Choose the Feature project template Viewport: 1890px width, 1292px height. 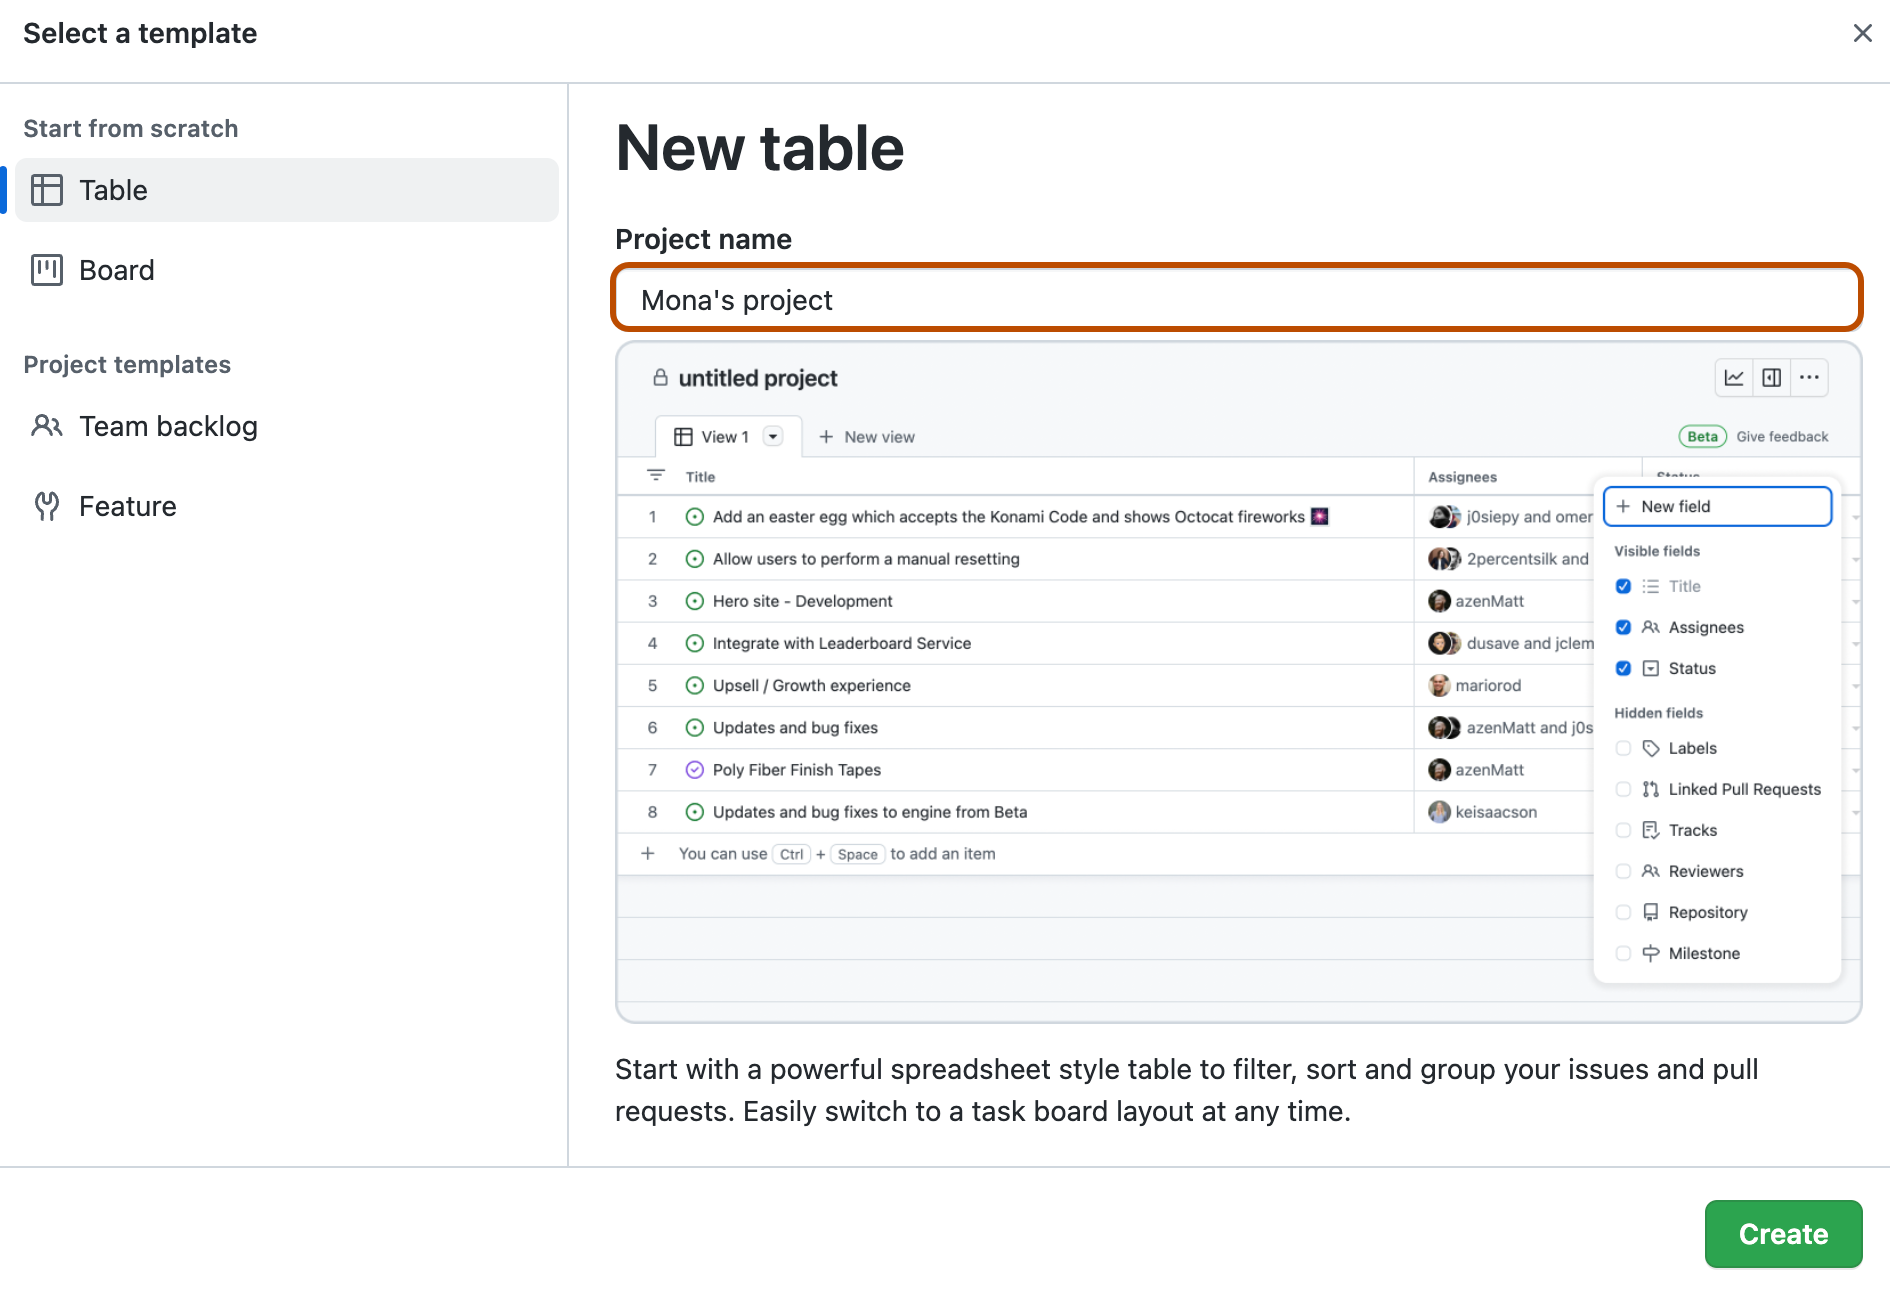(287, 506)
